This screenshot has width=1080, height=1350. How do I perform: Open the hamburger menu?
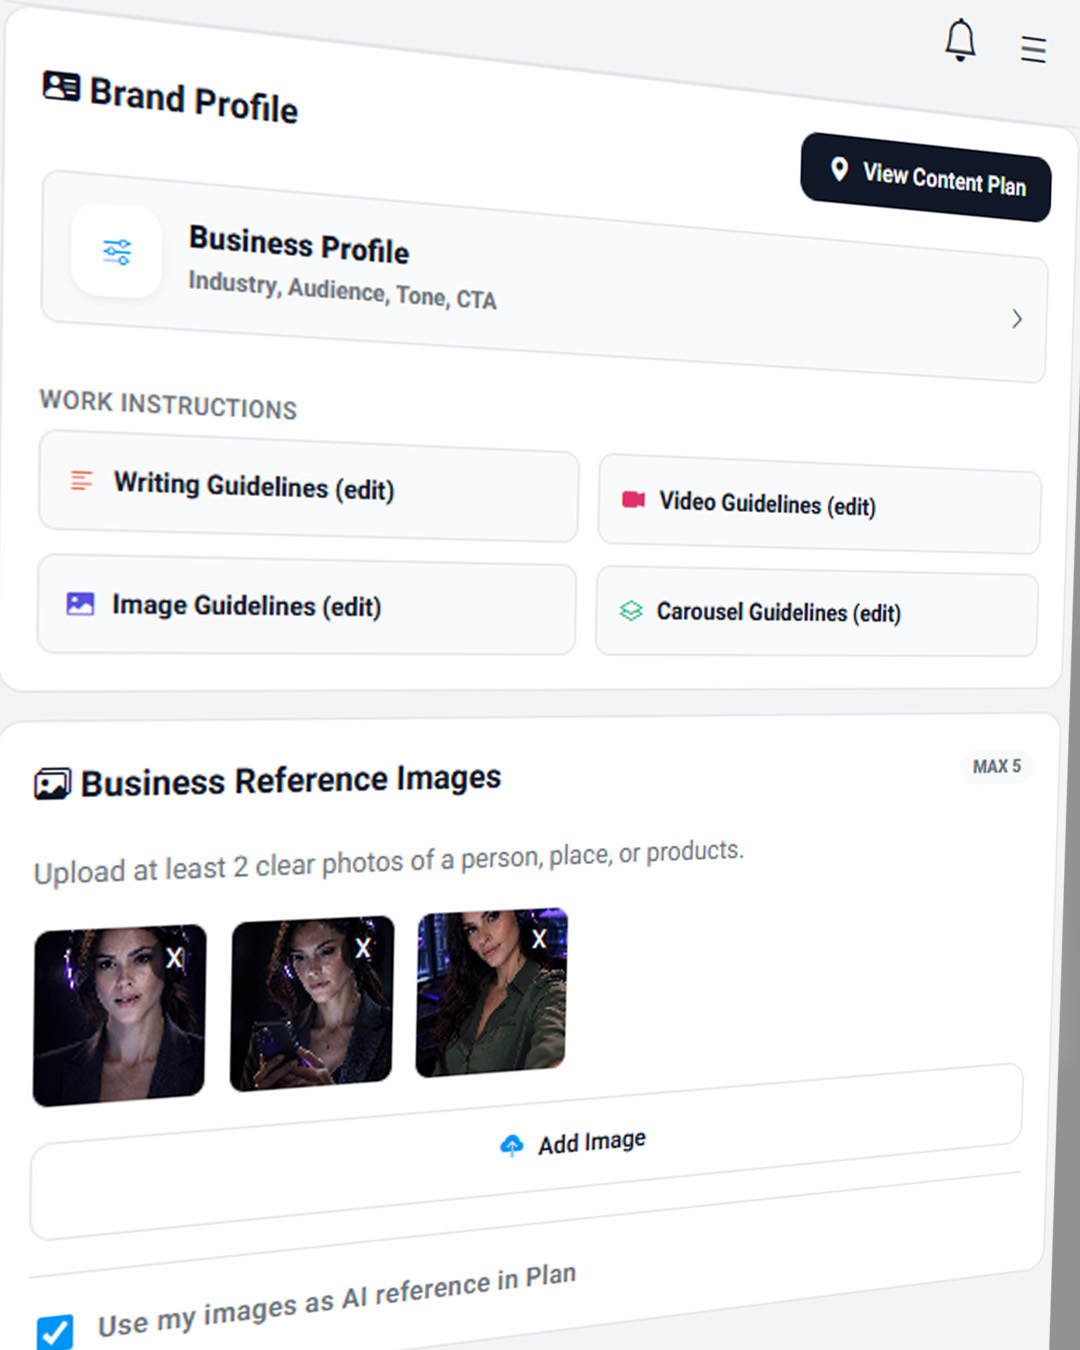pos(1033,49)
